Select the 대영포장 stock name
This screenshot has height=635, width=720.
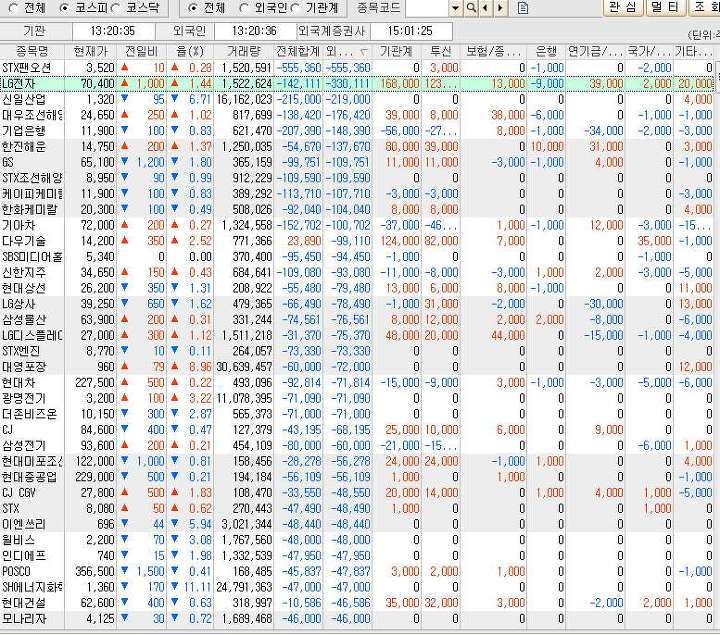(x=24, y=366)
